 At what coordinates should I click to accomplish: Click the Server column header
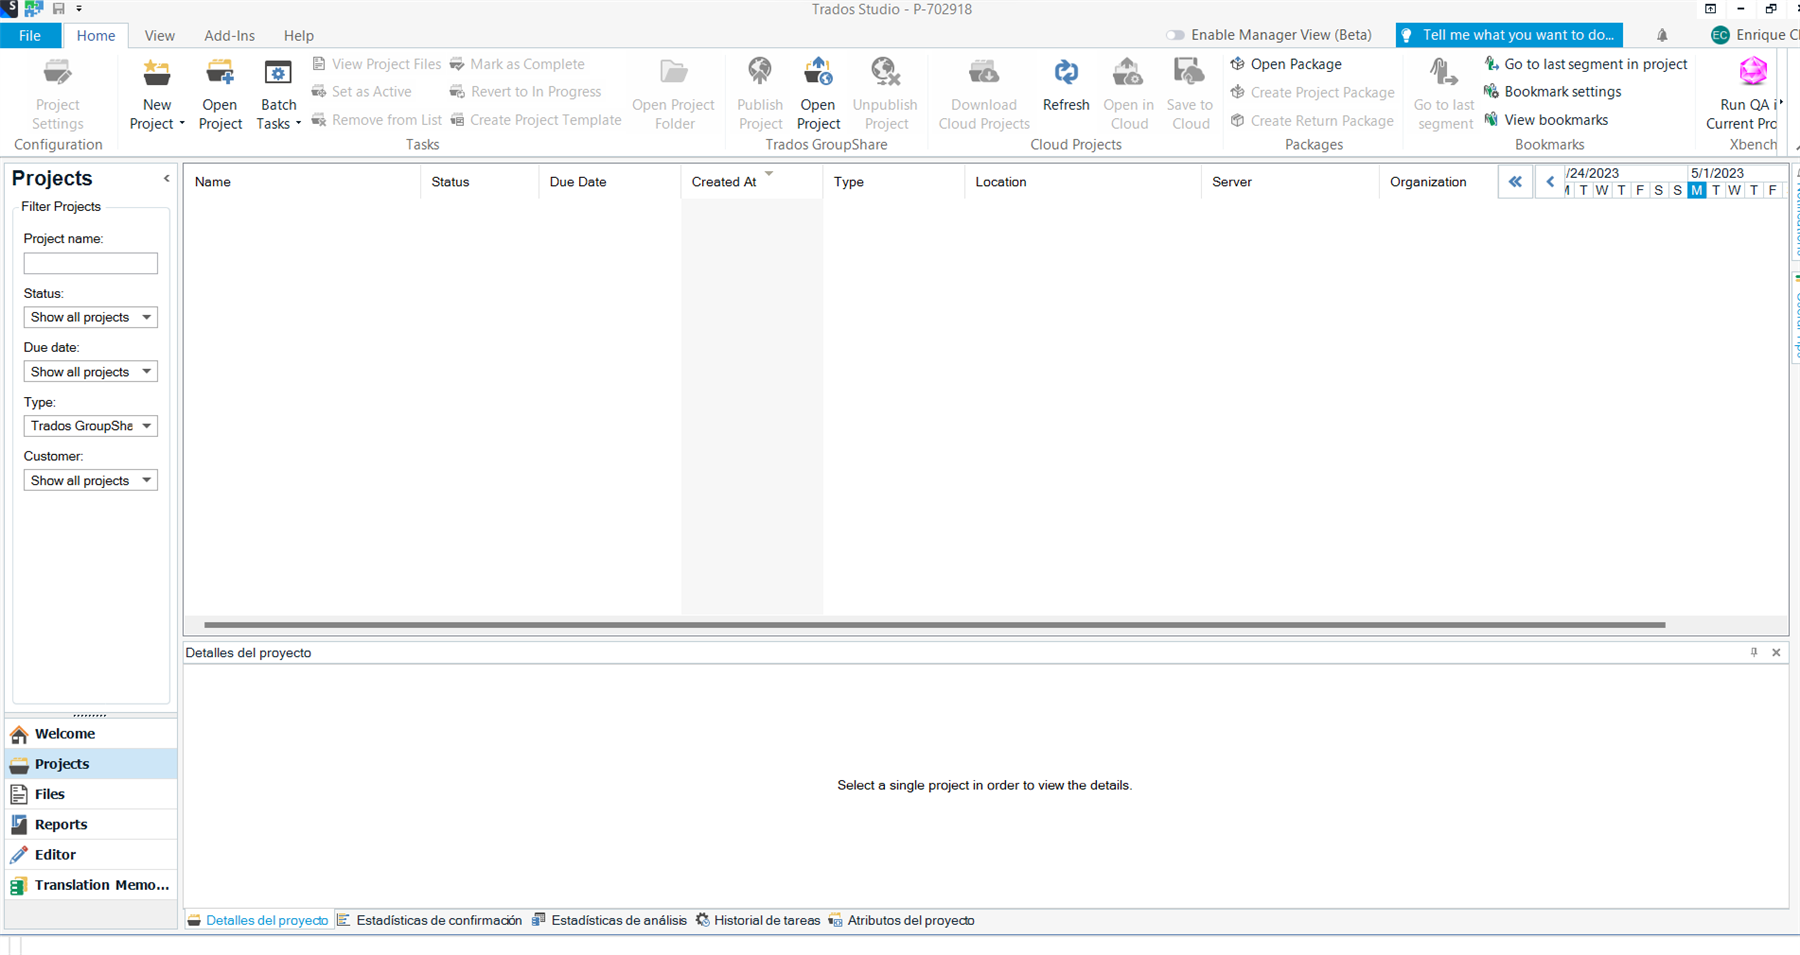point(1290,182)
